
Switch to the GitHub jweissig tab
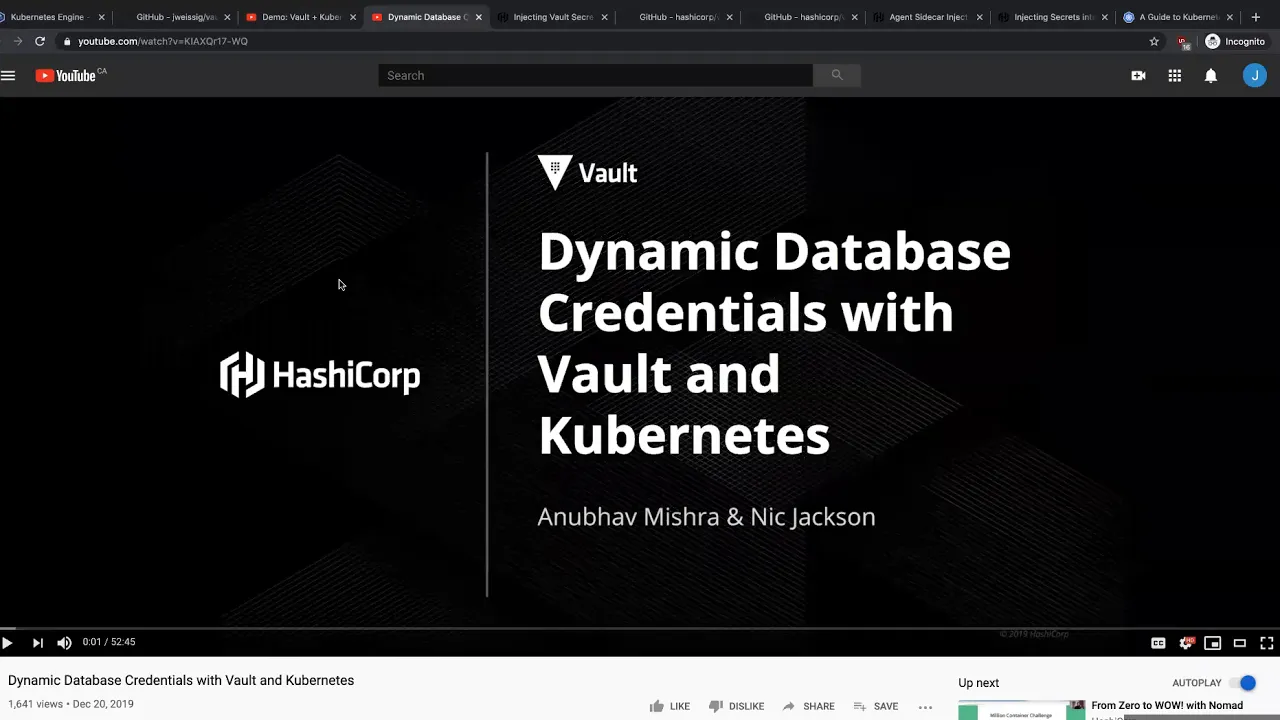point(175,17)
